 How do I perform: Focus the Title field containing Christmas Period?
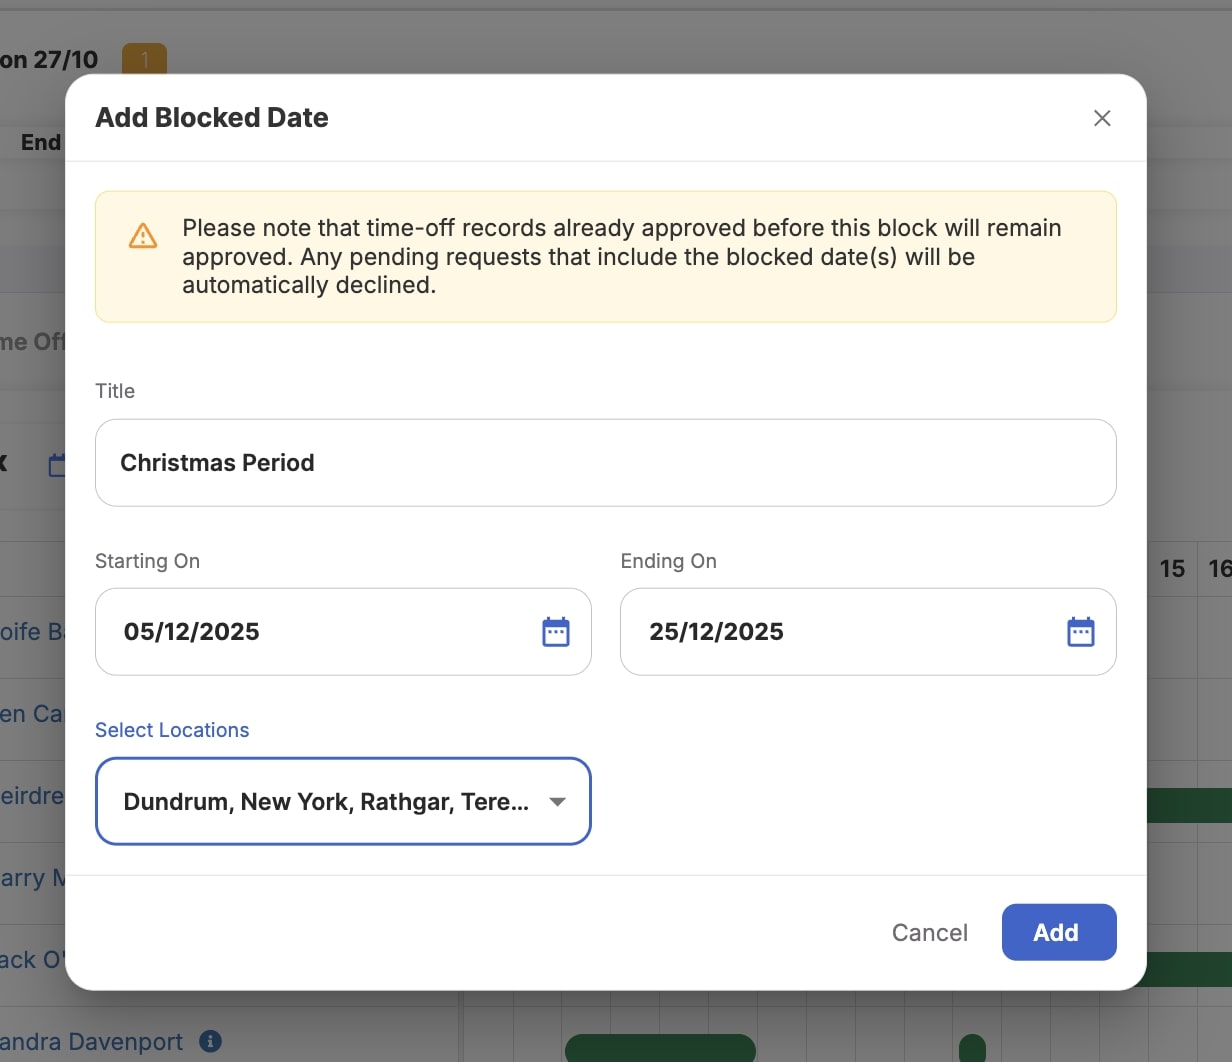point(605,463)
